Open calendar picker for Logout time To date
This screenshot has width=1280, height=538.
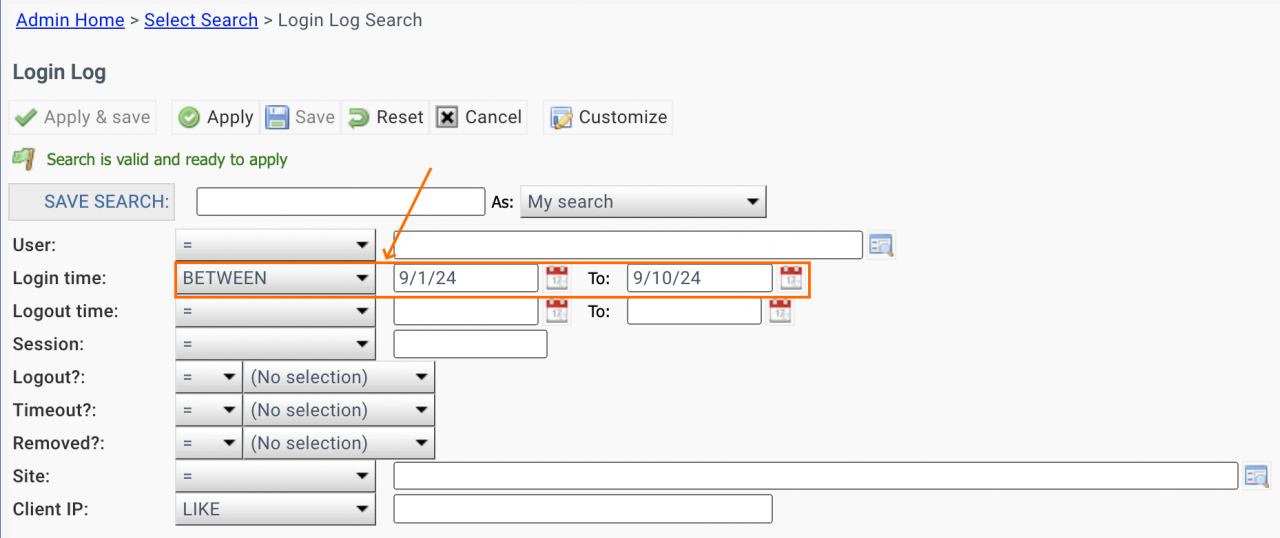[780, 311]
